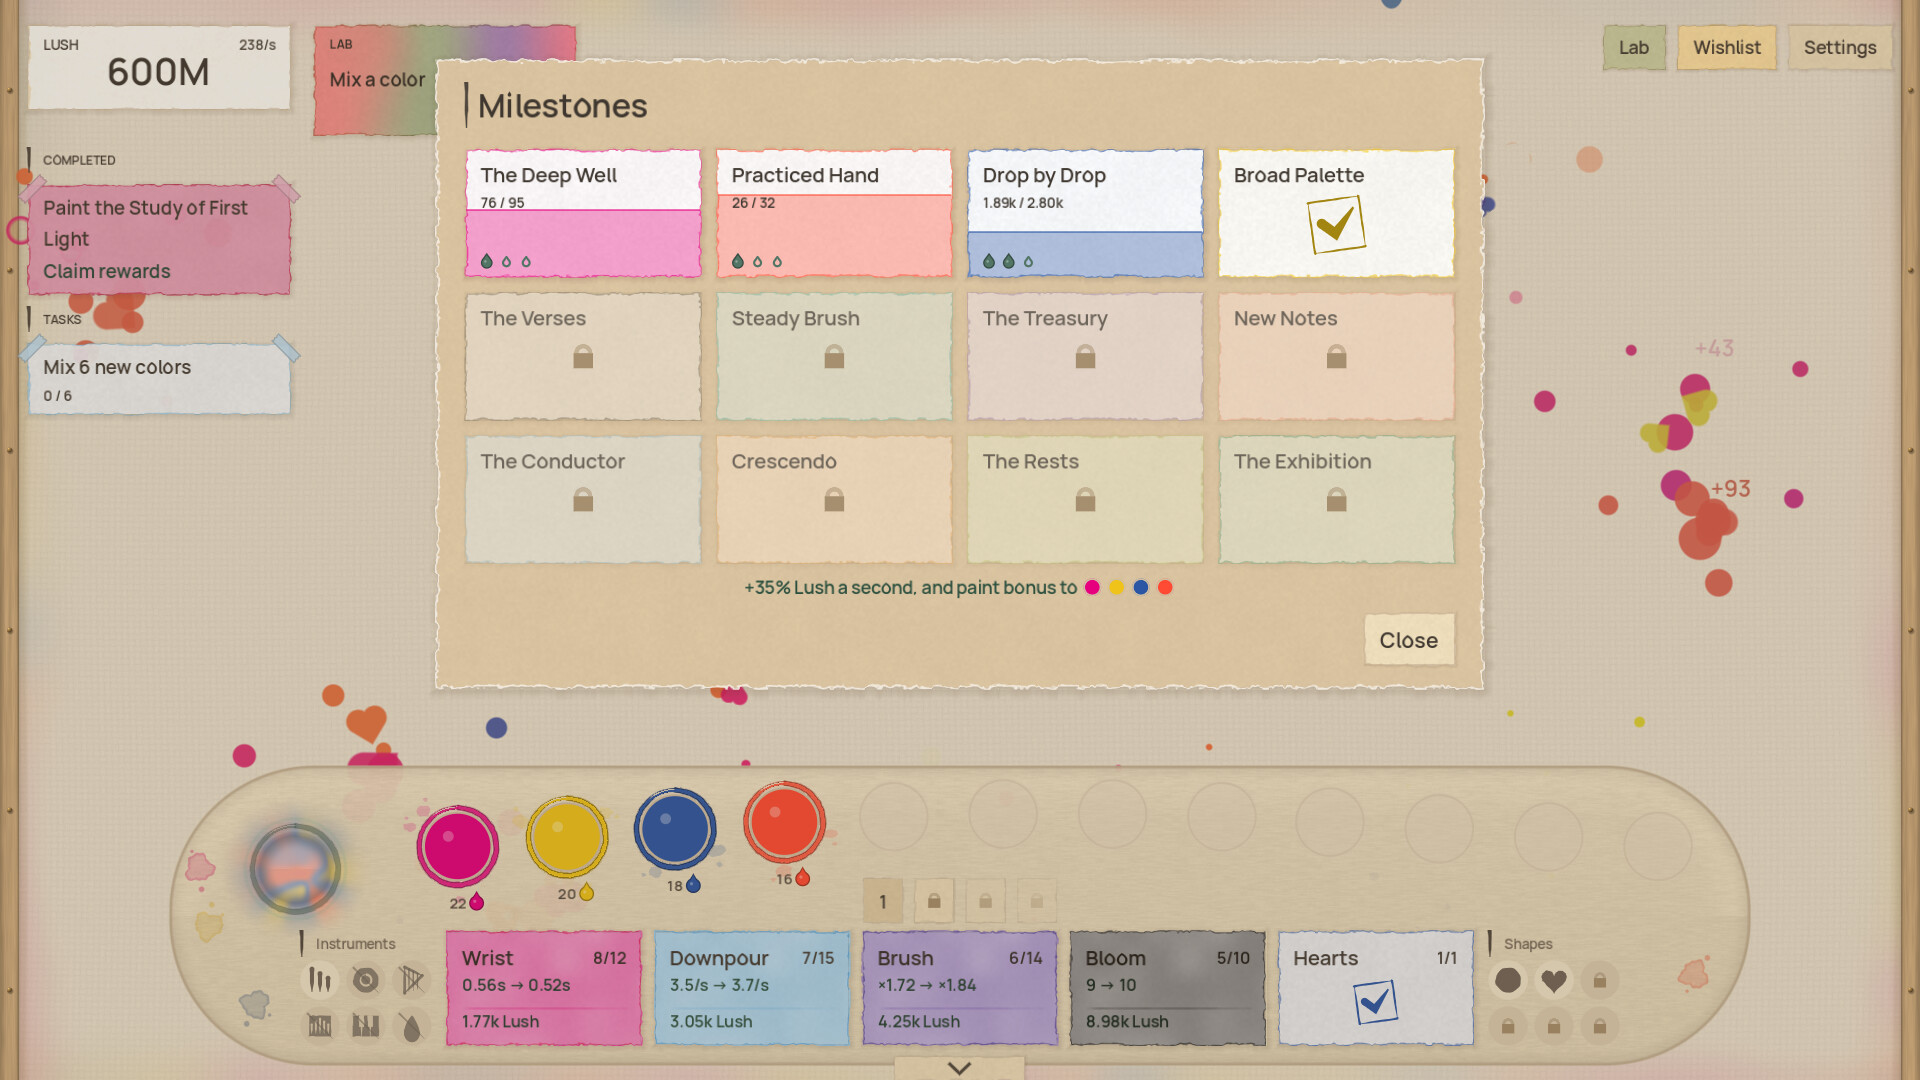Select page 1 slot button

[883, 901]
